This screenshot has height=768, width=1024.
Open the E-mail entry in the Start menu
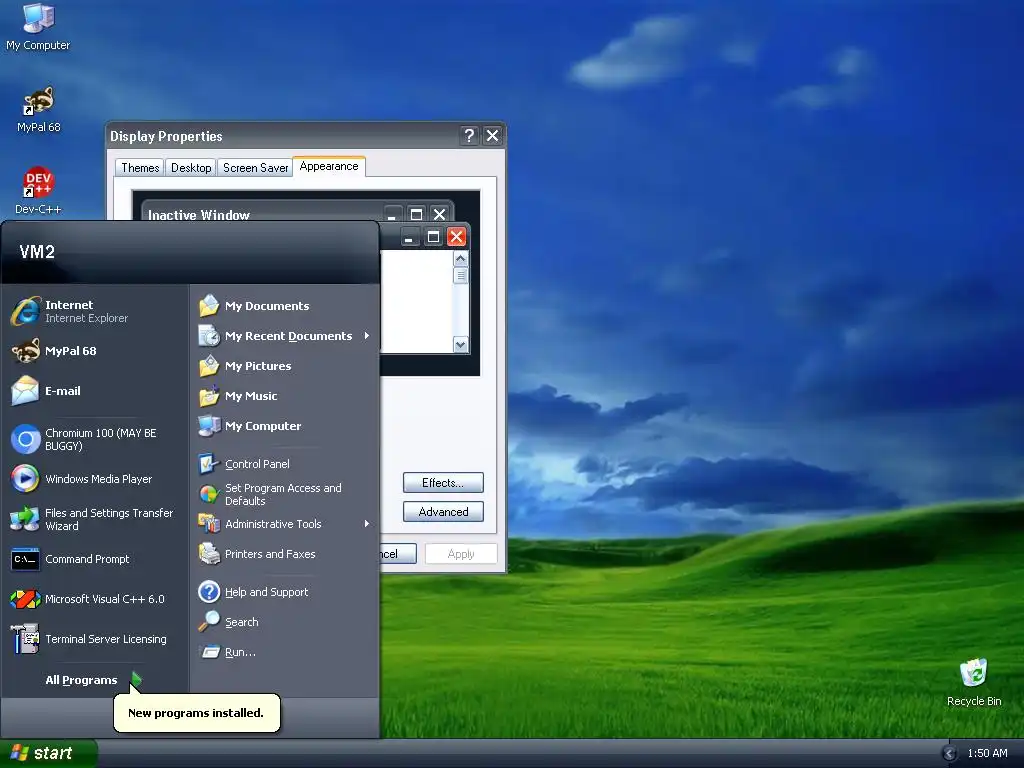(95, 391)
